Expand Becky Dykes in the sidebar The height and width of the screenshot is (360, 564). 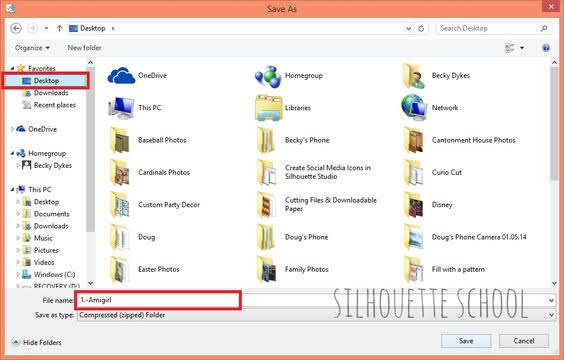coord(18,165)
